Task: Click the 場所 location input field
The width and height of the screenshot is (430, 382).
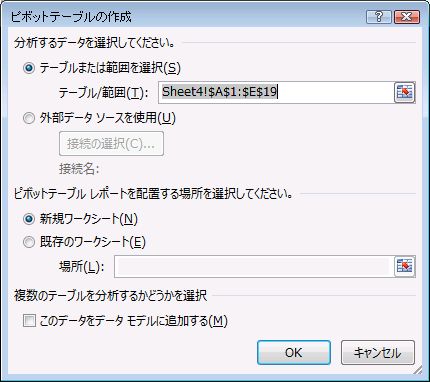Action: click(254, 266)
